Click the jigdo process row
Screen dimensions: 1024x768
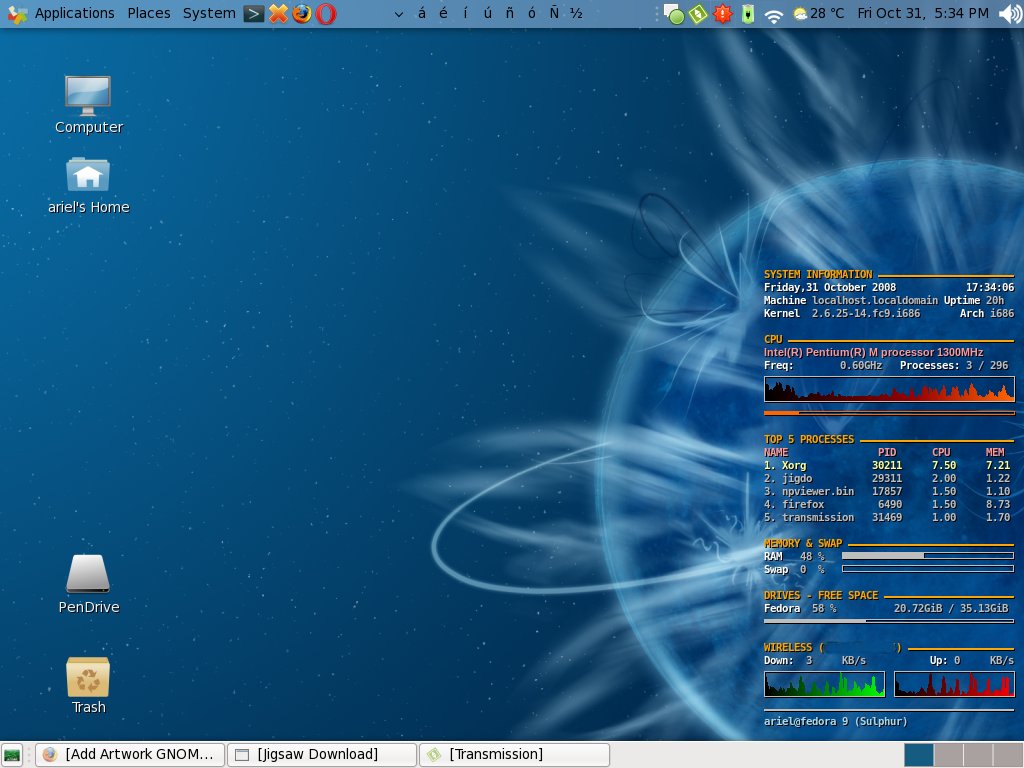coord(888,479)
